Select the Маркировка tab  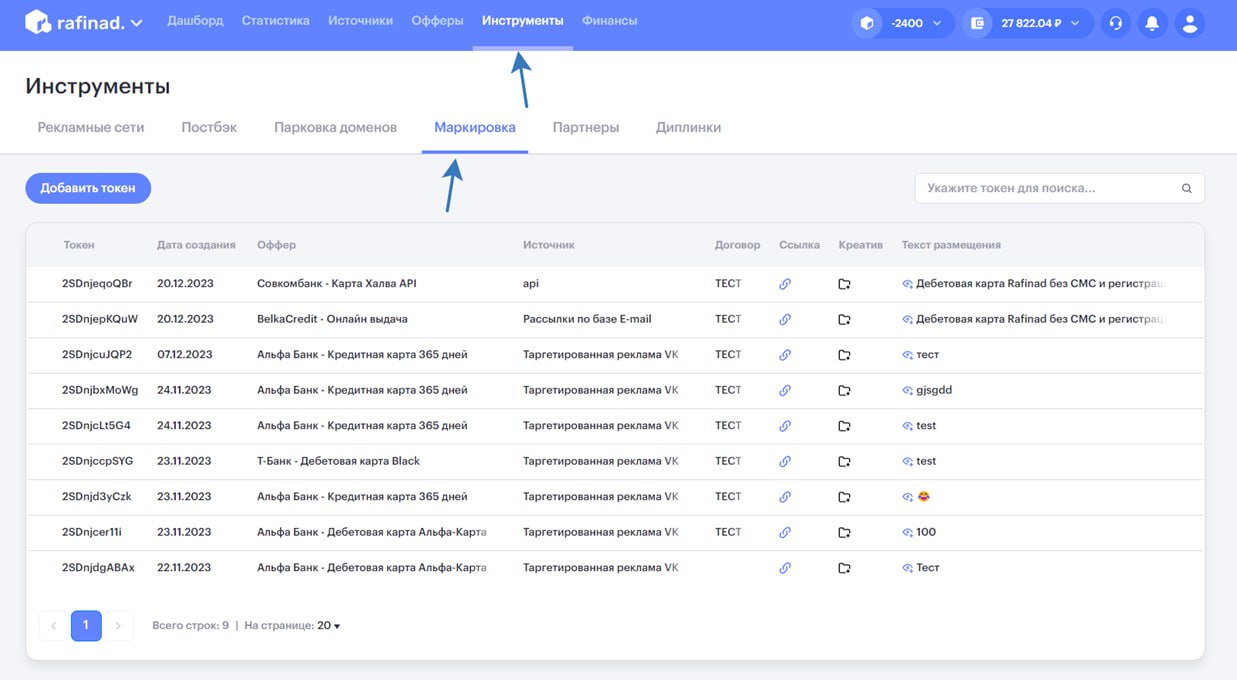click(x=475, y=128)
